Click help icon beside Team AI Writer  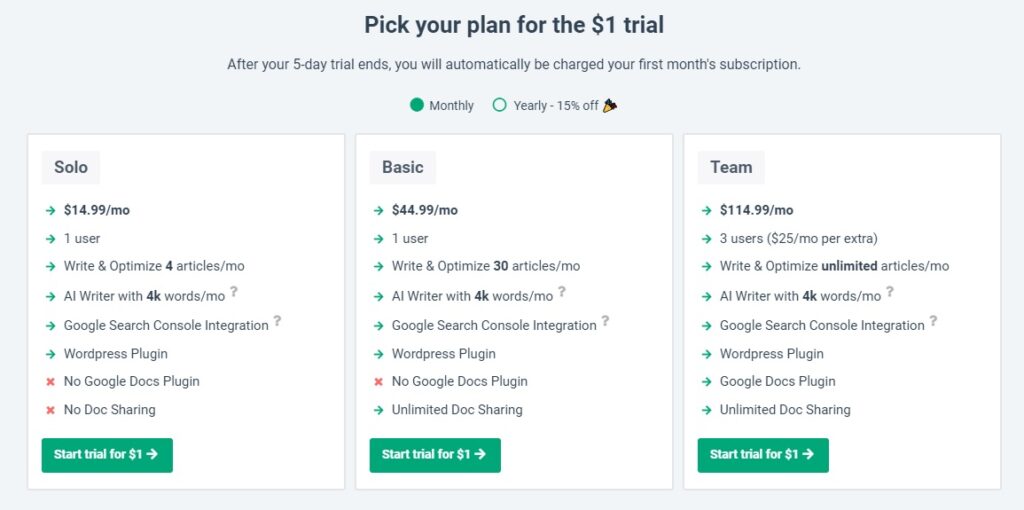pyautogui.click(x=889, y=292)
